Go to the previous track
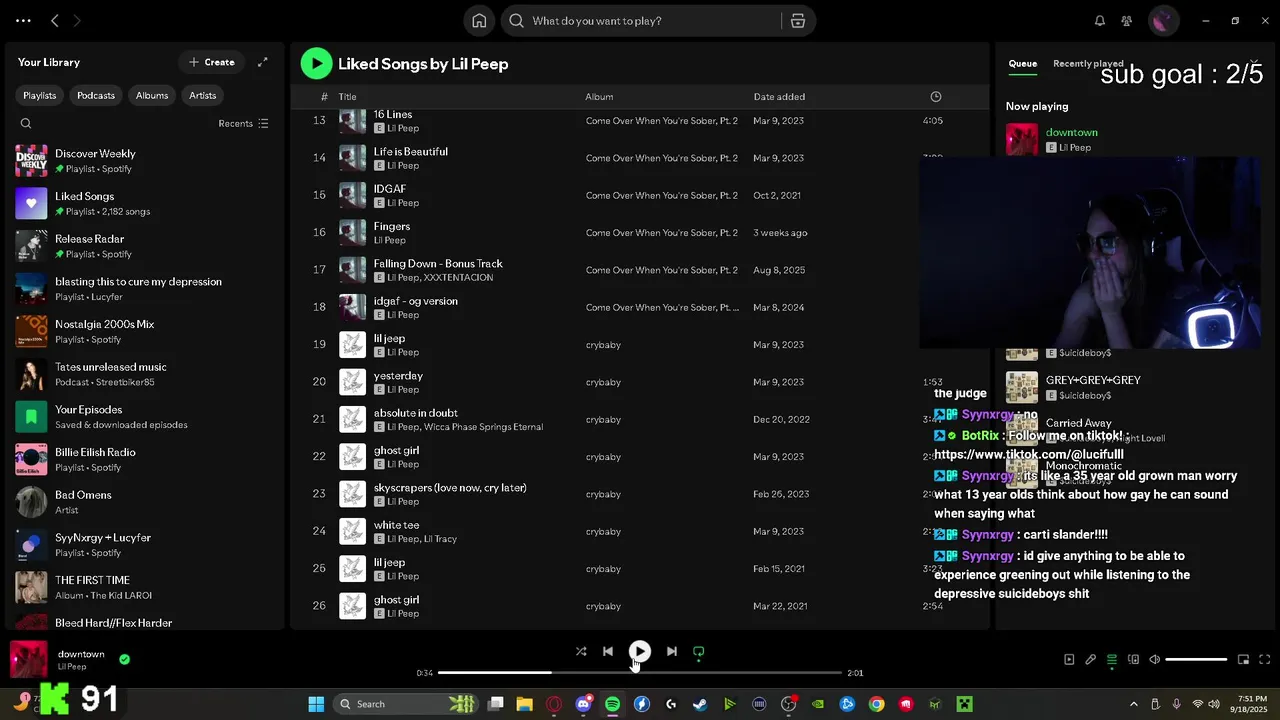 coord(608,651)
